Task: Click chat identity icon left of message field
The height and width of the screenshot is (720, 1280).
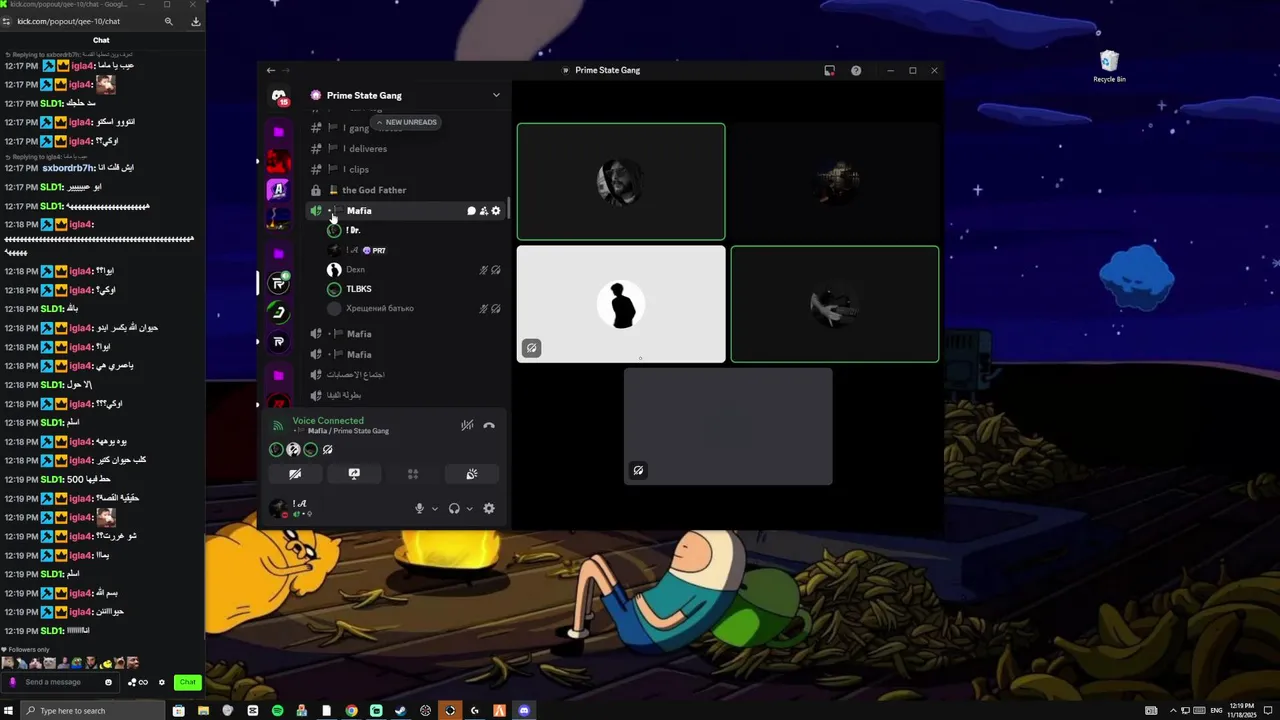Action: [x=13, y=682]
